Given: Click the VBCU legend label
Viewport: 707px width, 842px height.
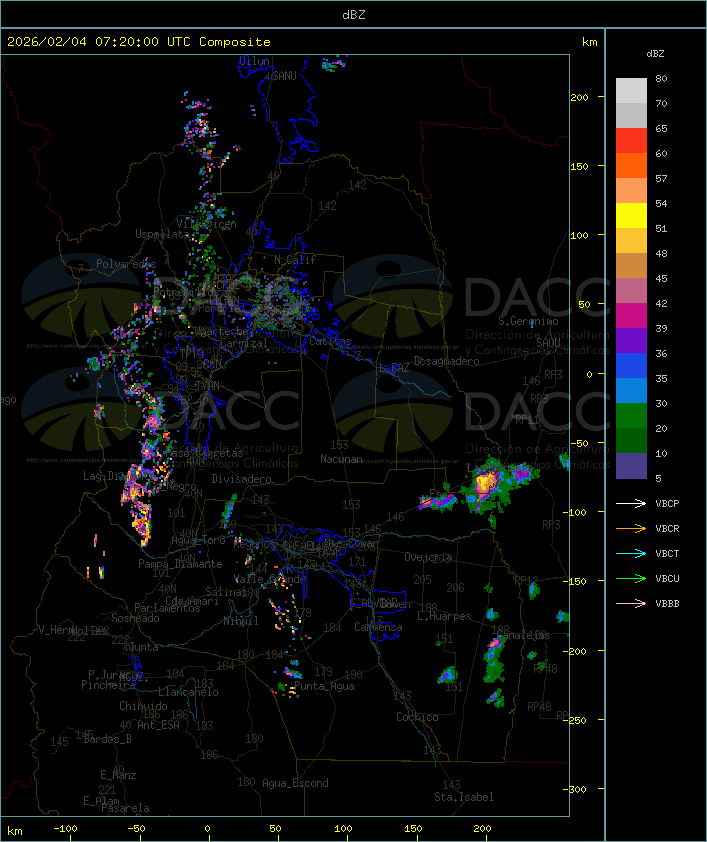Looking at the screenshot, I should [667, 578].
